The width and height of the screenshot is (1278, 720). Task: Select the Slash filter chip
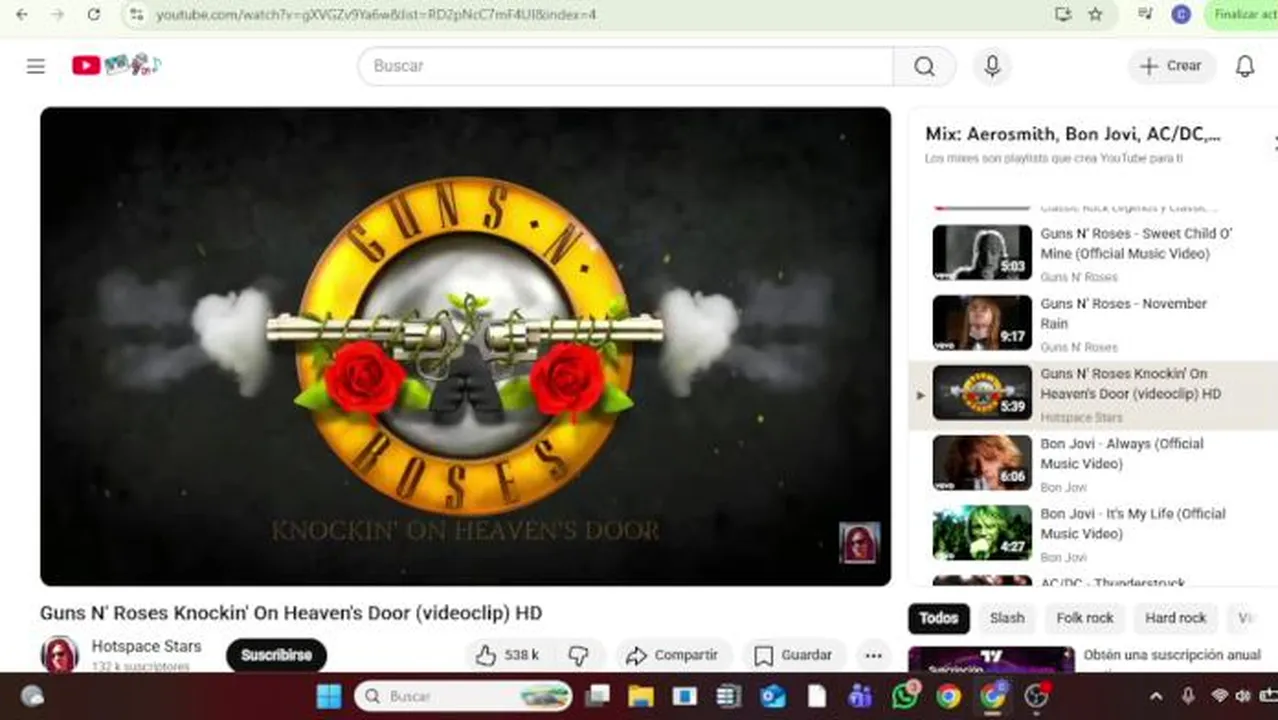coord(1007,618)
